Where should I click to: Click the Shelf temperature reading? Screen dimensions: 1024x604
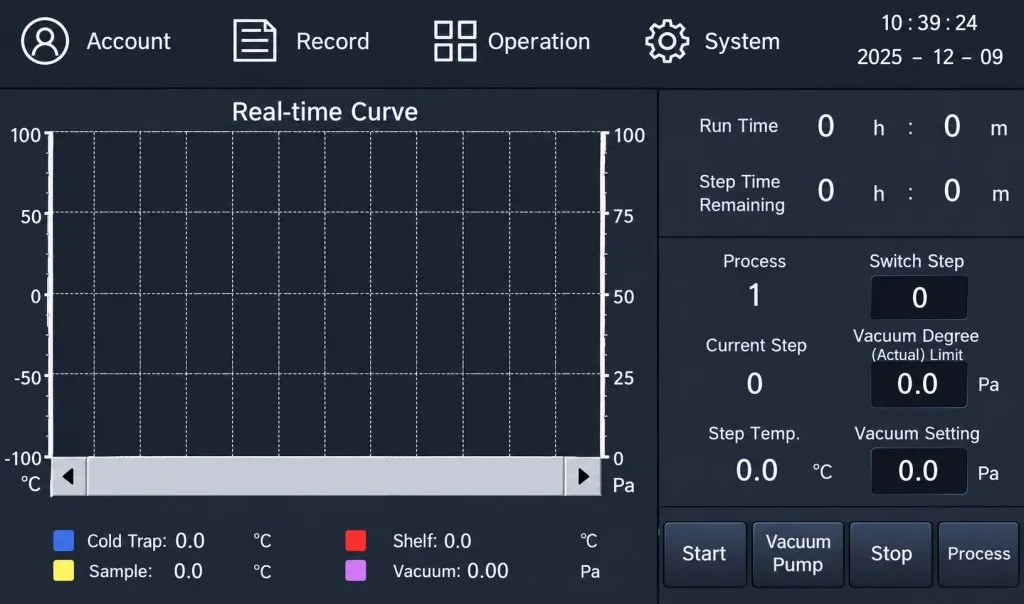pyautogui.click(x=458, y=541)
